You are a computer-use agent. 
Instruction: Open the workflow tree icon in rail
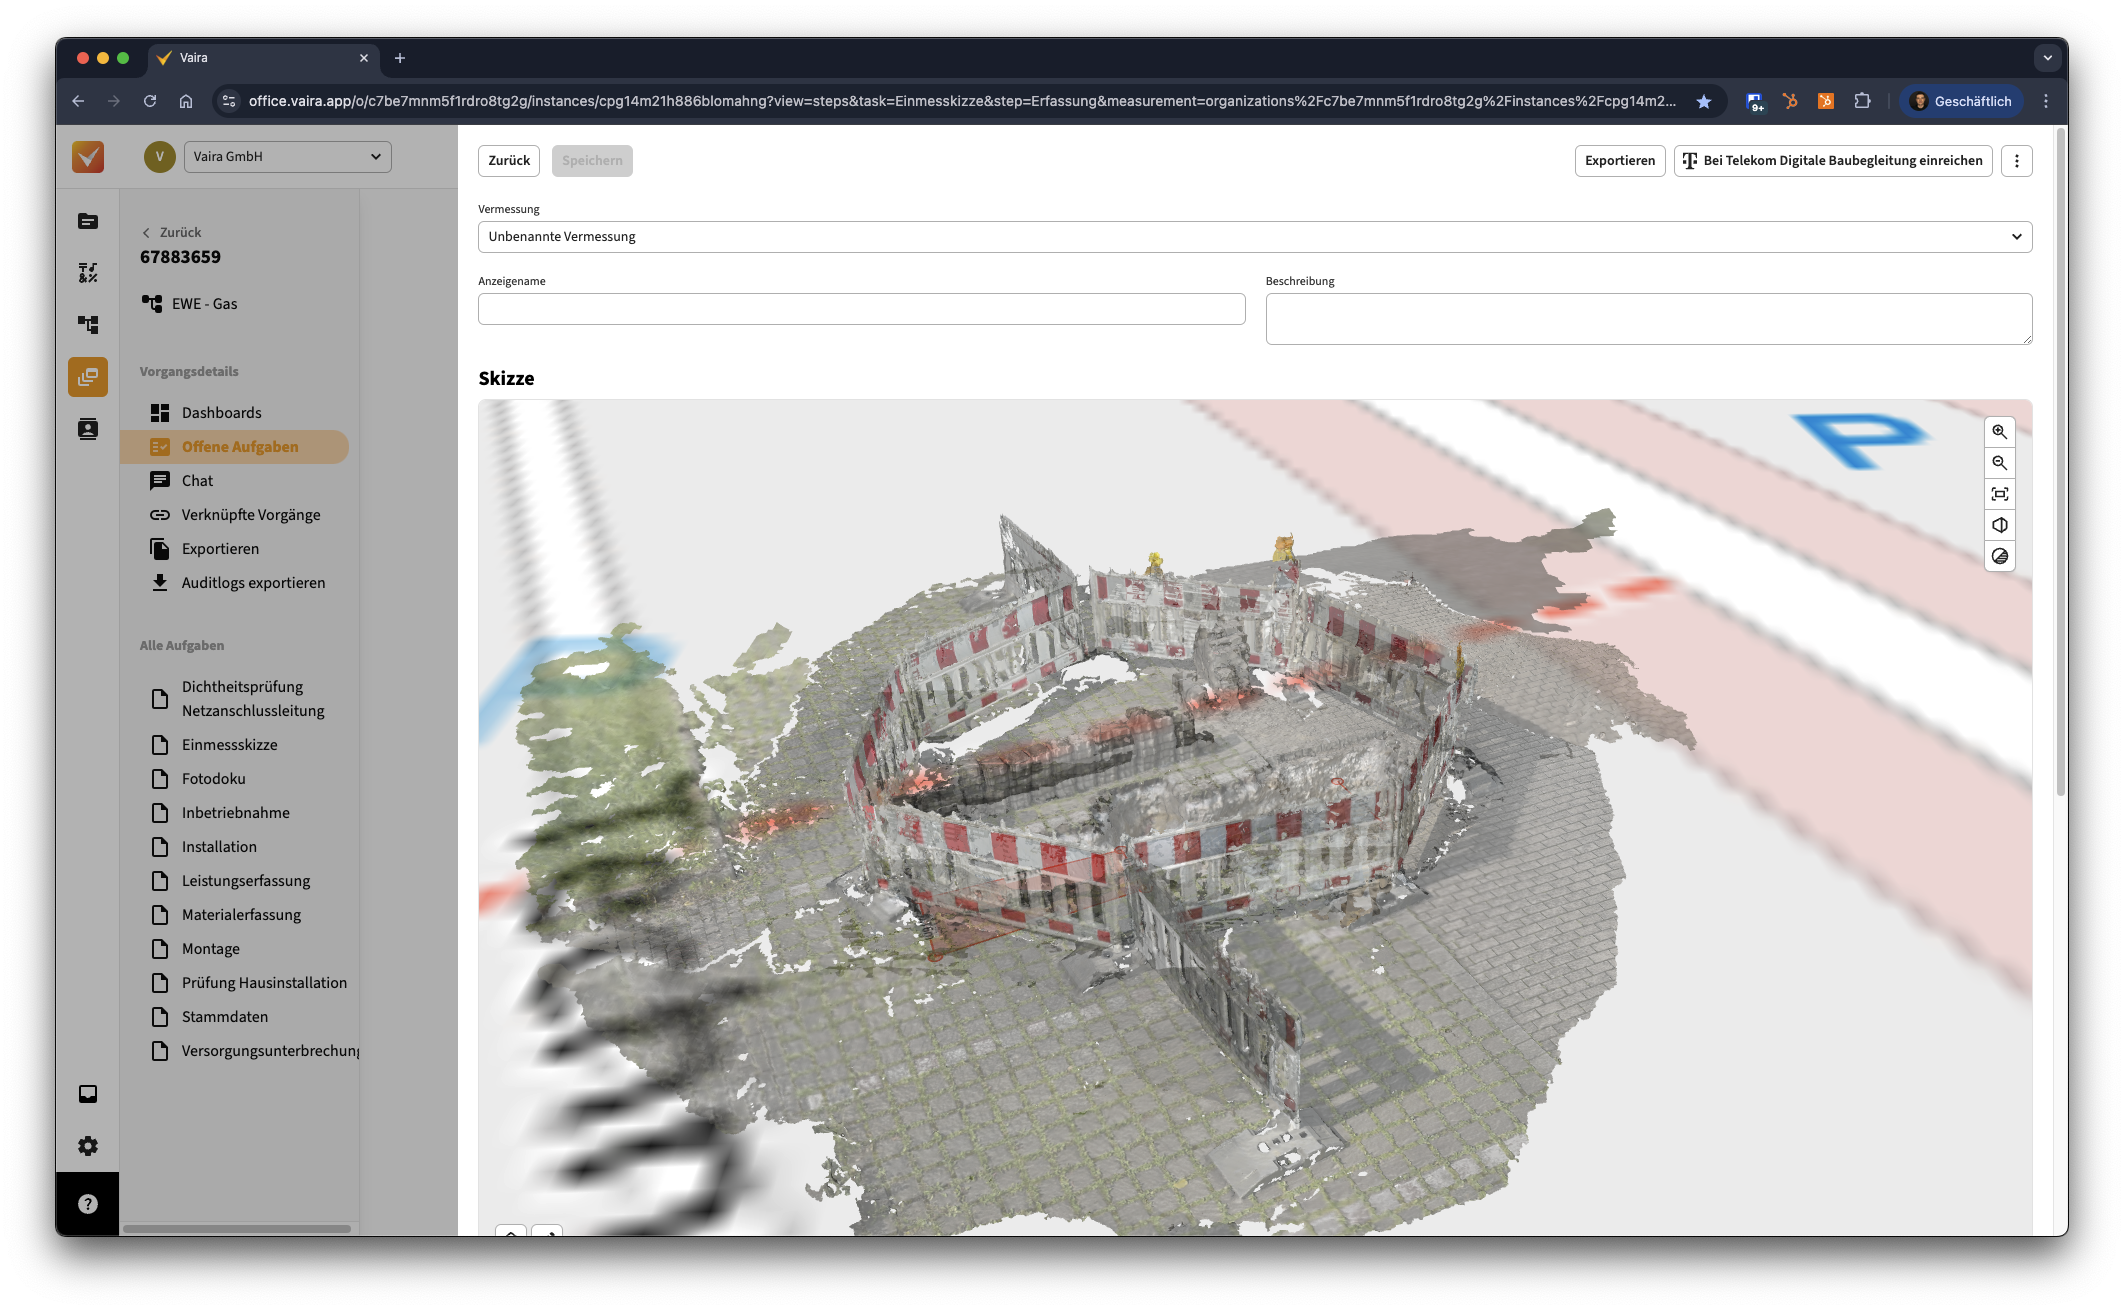[88, 325]
